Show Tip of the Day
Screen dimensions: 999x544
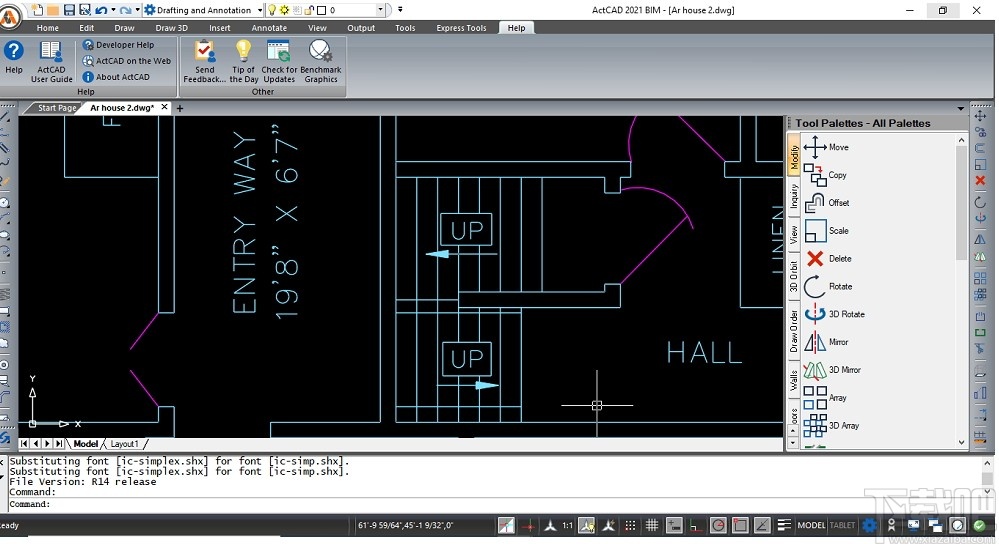[243, 61]
